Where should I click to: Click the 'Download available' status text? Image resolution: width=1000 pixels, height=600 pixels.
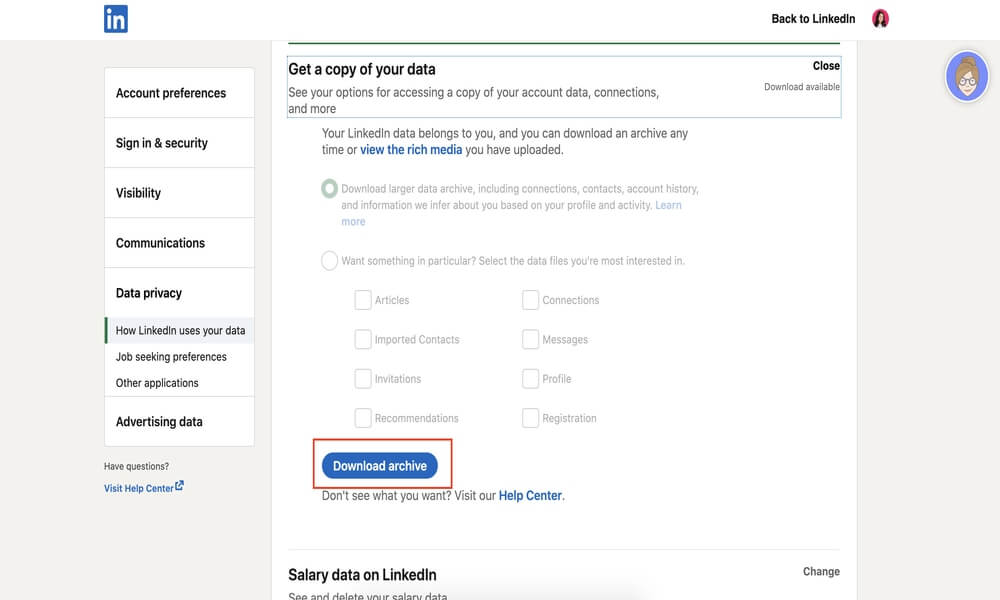pos(802,87)
